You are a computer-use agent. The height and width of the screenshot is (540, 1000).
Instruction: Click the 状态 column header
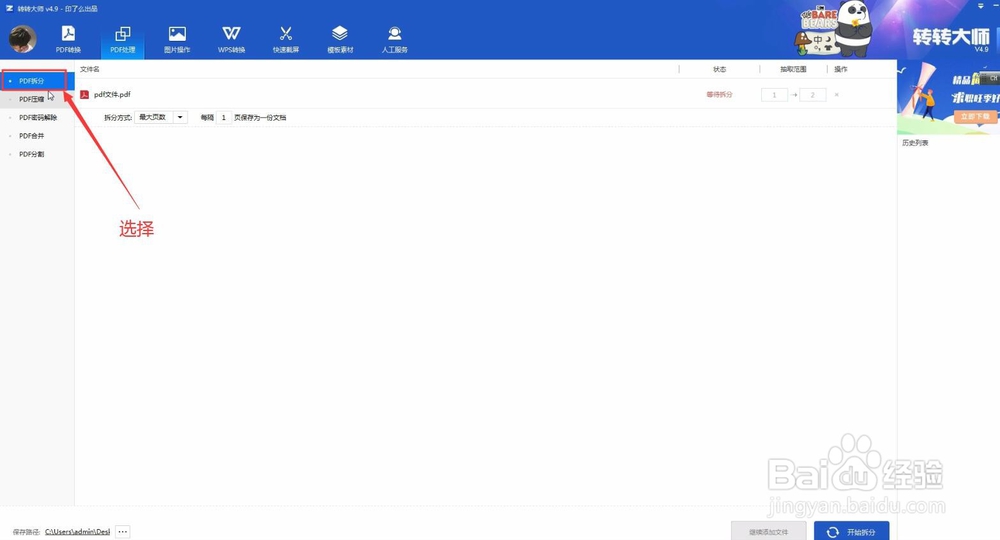(x=719, y=69)
